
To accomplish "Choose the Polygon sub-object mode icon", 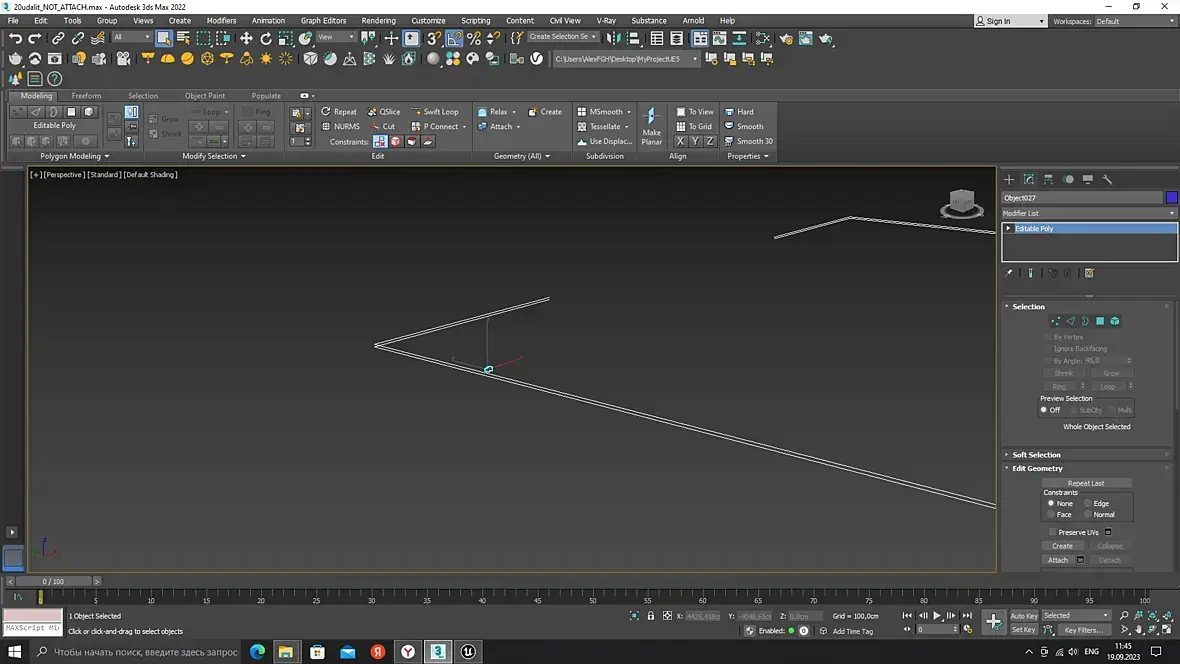I will (1099, 321).
